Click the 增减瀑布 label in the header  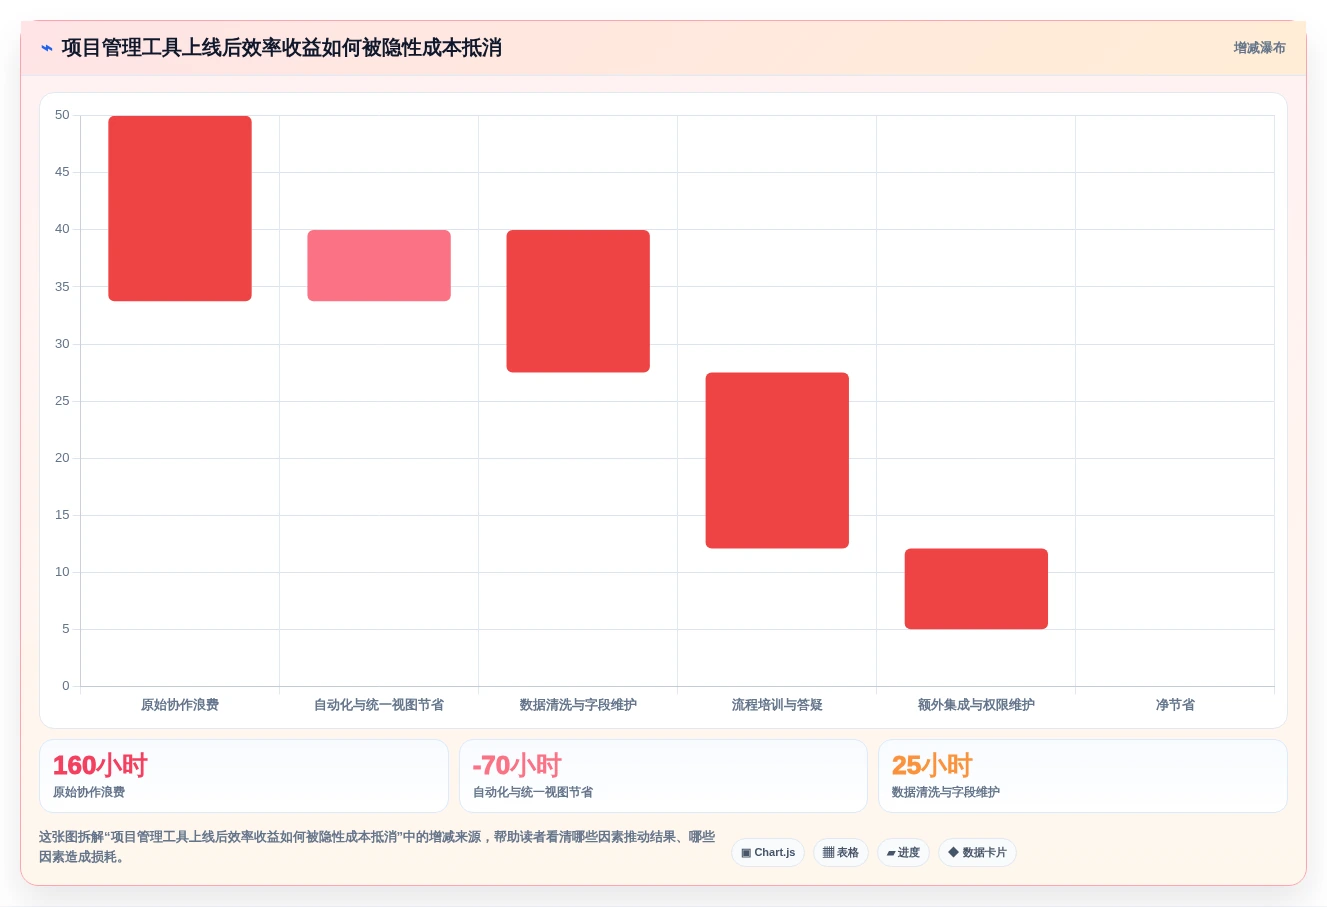click(1259, 48)
